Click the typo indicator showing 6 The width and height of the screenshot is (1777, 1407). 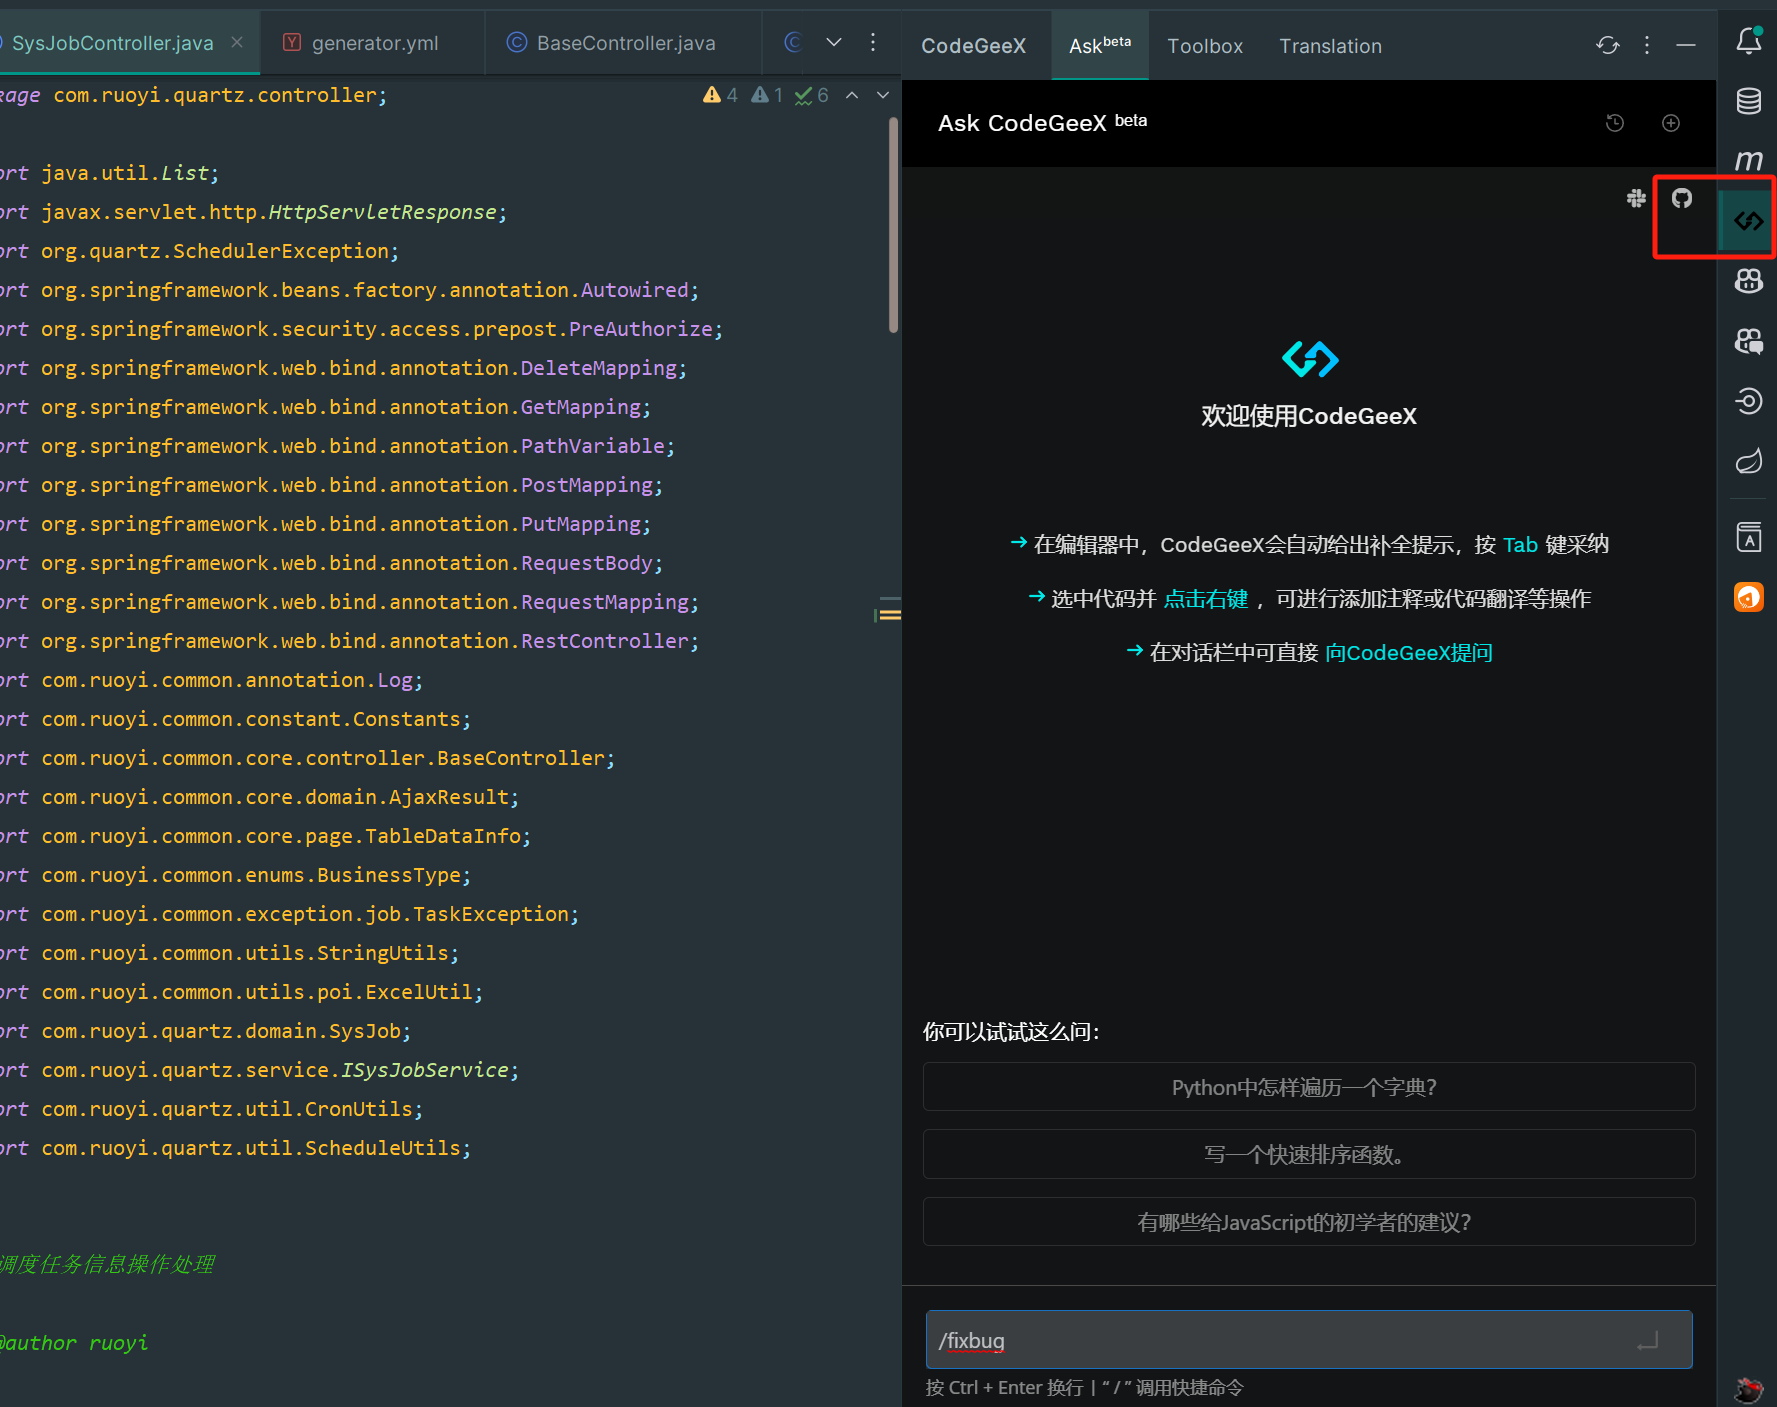[x=812, y=95]
